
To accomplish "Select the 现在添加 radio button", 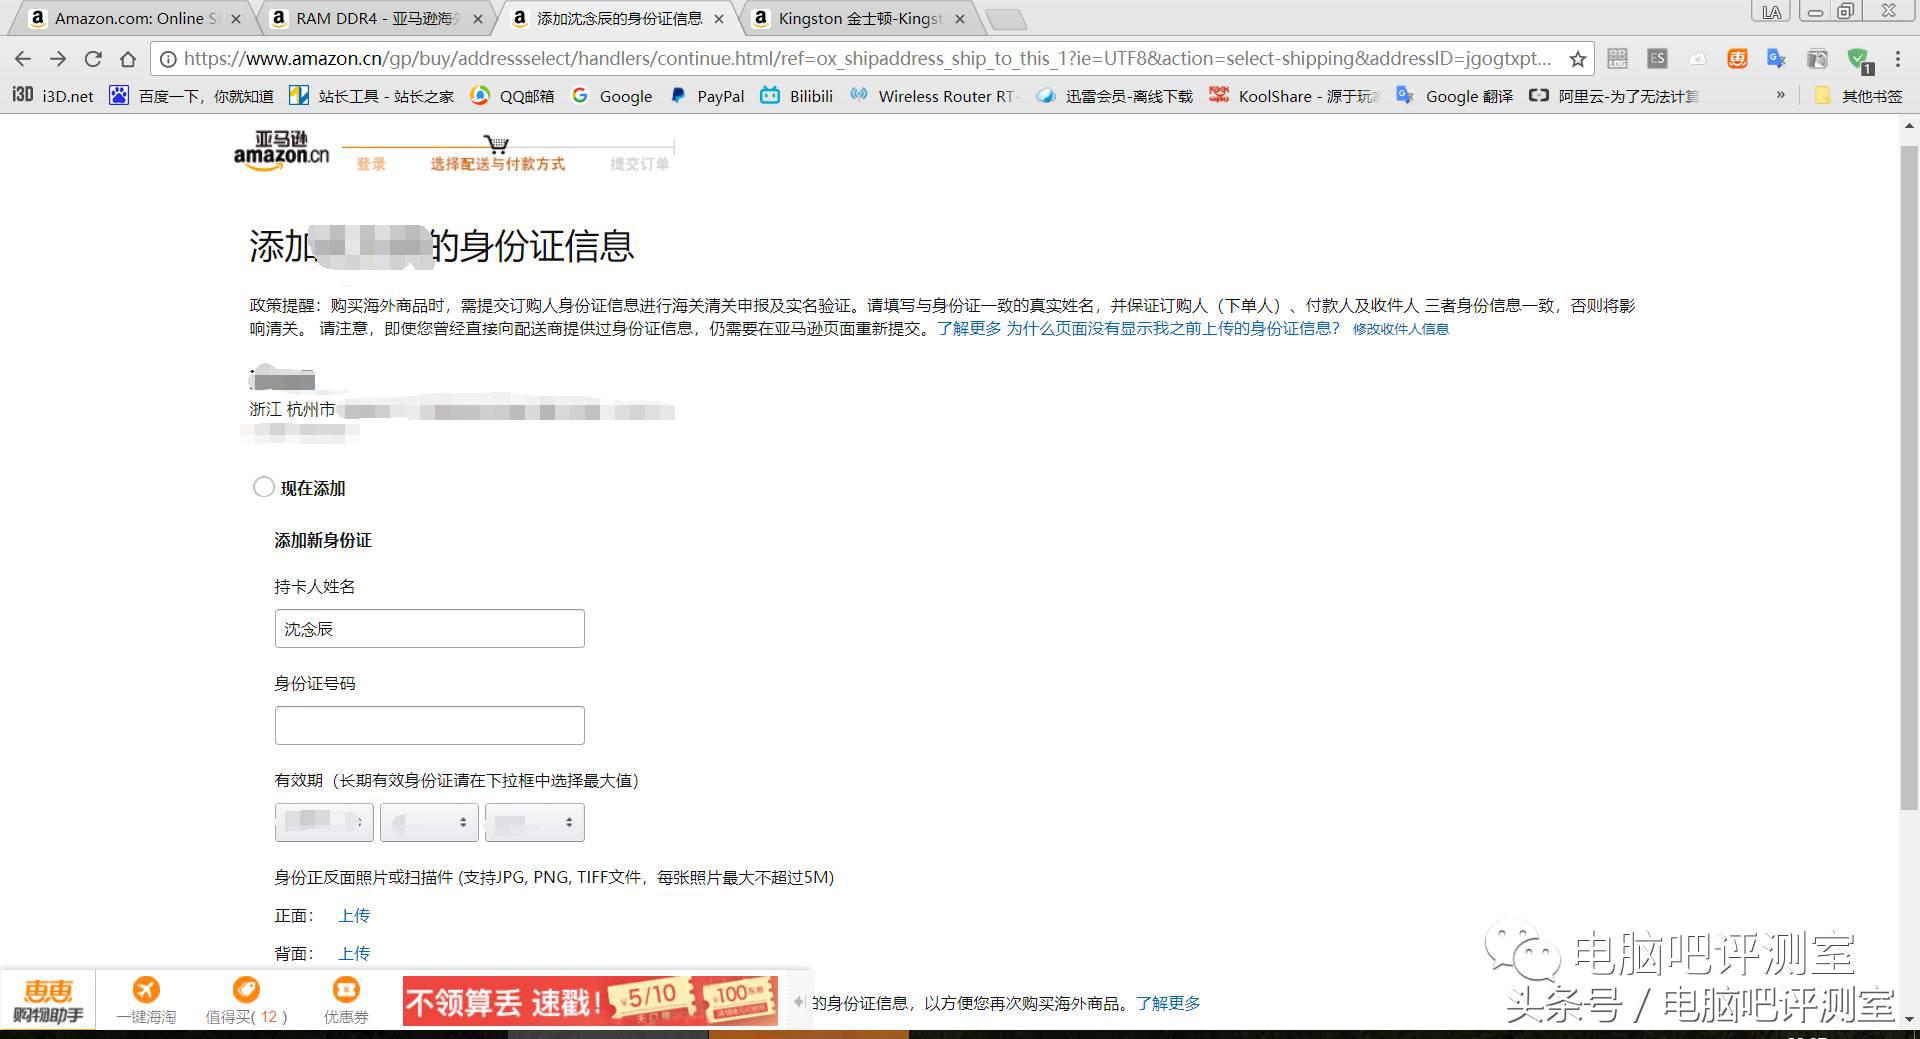I will click(264, 487).
